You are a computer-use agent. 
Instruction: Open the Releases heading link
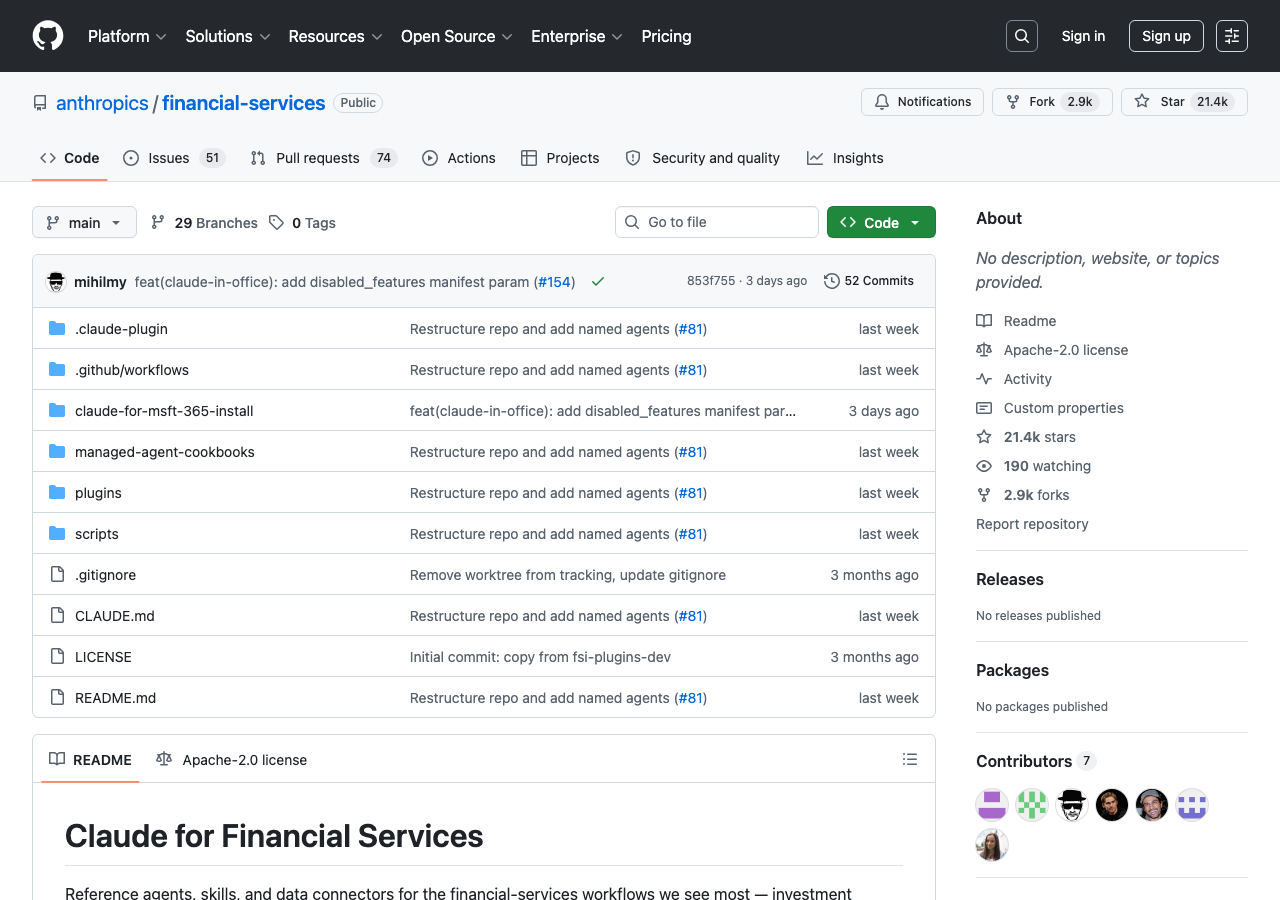tap(1010, 579)
